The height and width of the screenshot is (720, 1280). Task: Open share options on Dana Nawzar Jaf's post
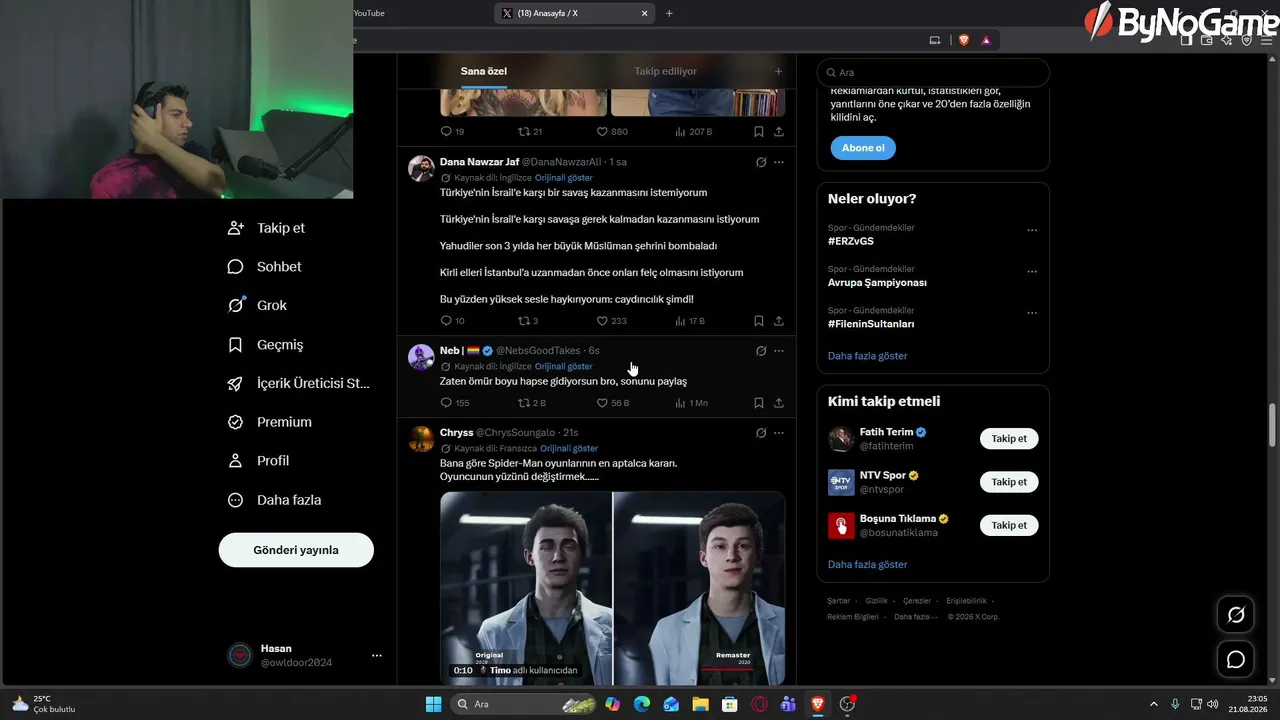coord(779,321)
